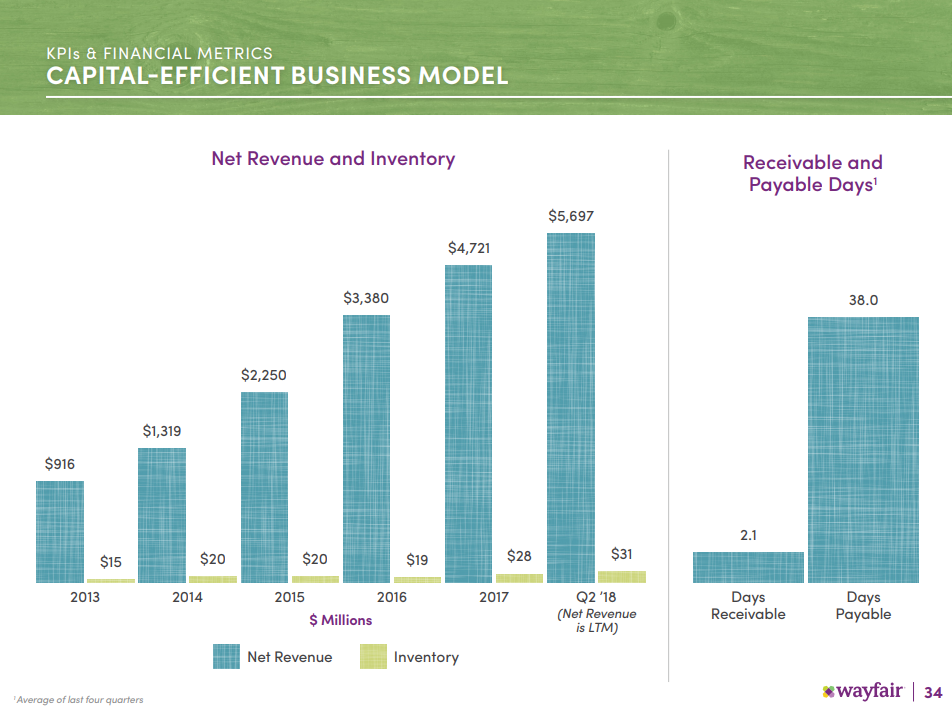Click the 'Net Revenue' legend text
This screenshot has width=952, height=712.
(x=290, y=657)
